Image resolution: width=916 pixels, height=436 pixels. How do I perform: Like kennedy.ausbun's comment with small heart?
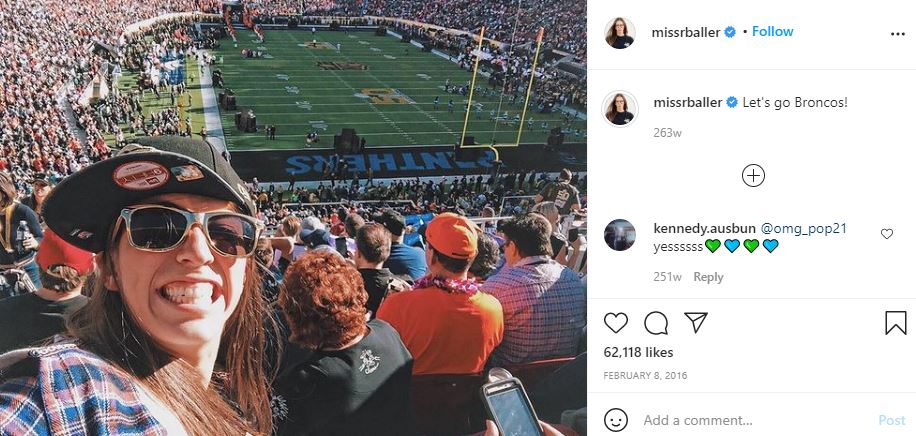(886, 234)
